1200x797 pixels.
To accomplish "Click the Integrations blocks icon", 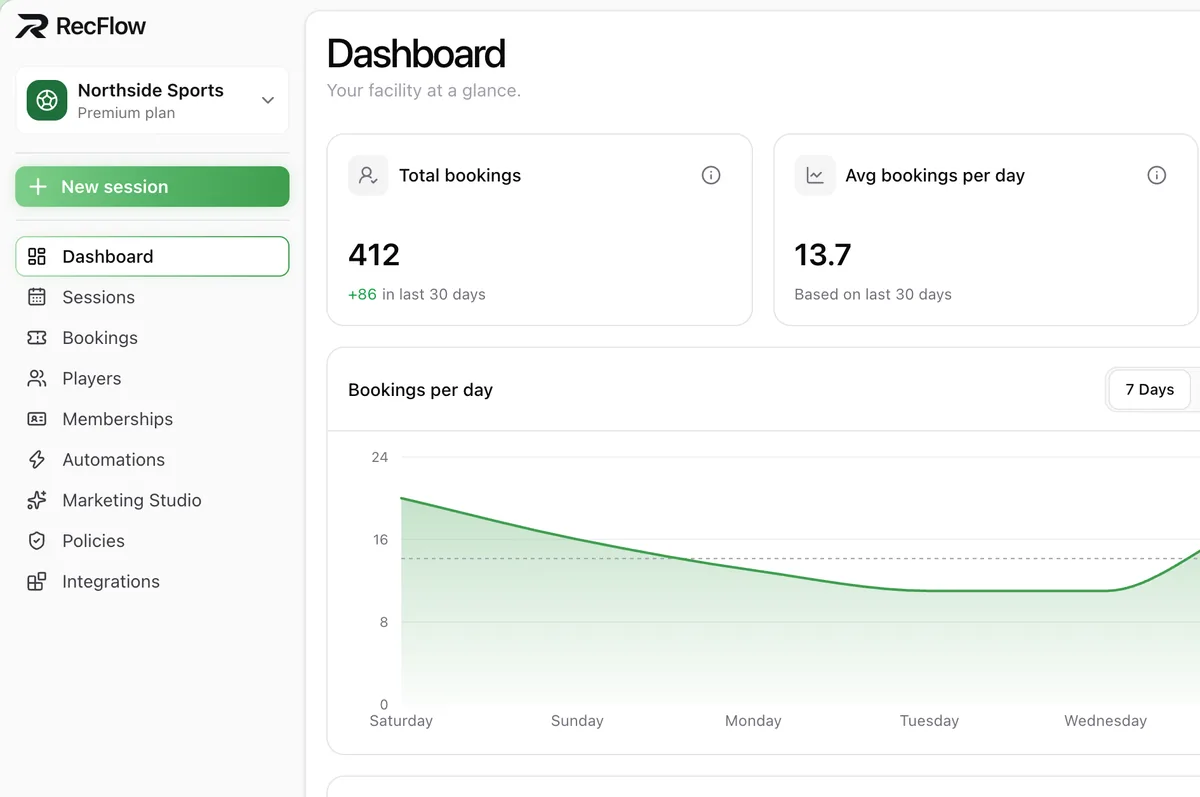I will click(x=37, y=582).
